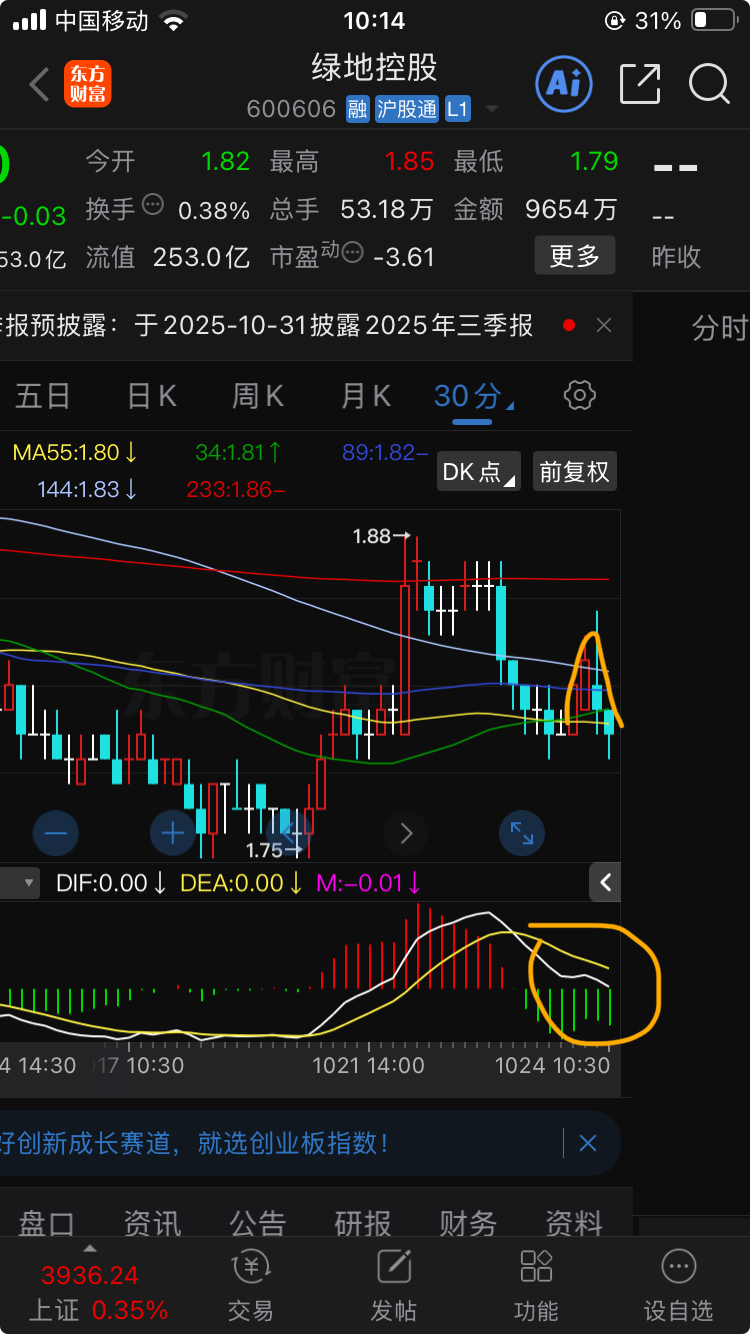Open the 财务 finance tab

468,1223
